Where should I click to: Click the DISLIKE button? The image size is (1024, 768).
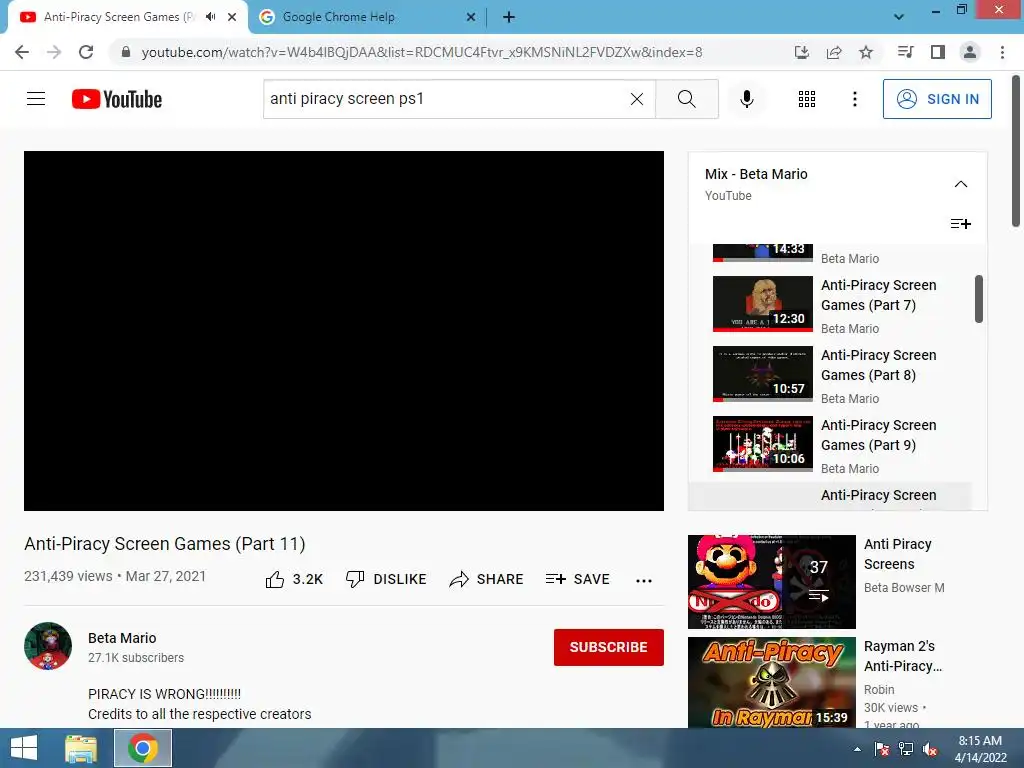pos(386,579)
